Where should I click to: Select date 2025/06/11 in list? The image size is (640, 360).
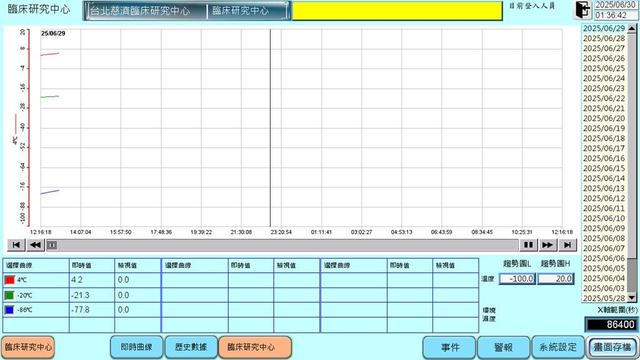pos(604,209)
